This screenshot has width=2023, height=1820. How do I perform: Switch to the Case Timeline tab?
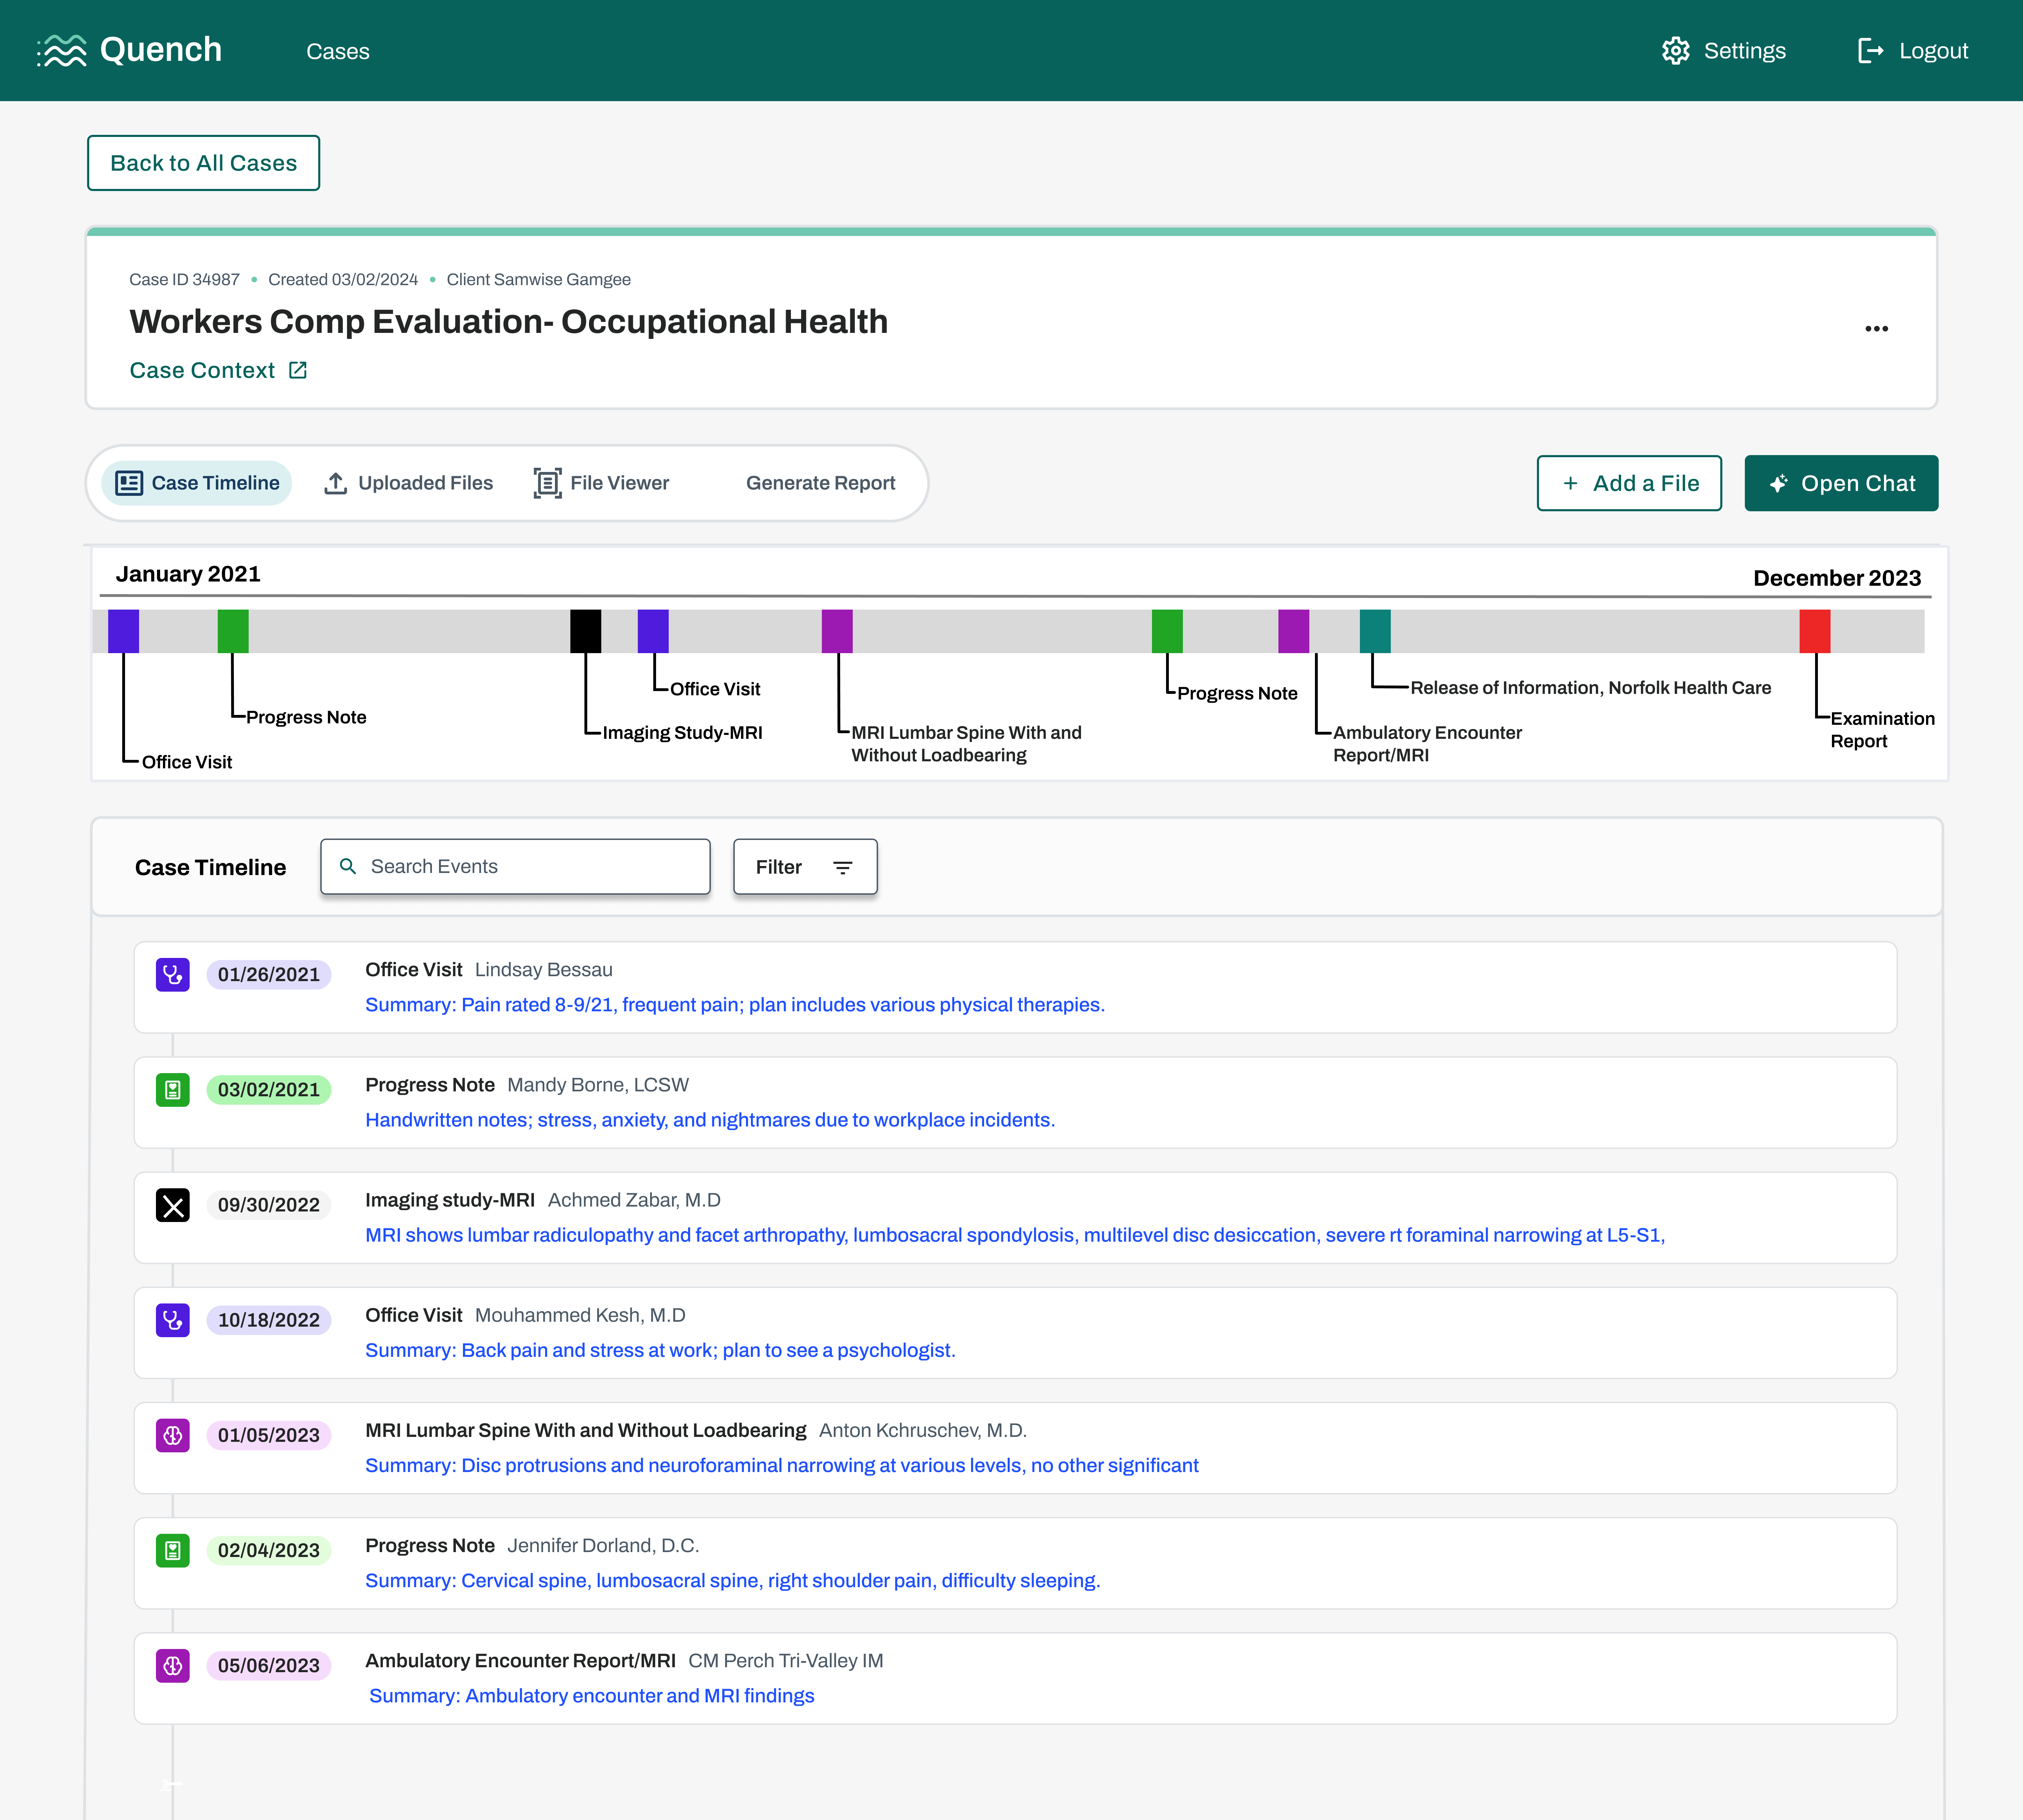197,483
